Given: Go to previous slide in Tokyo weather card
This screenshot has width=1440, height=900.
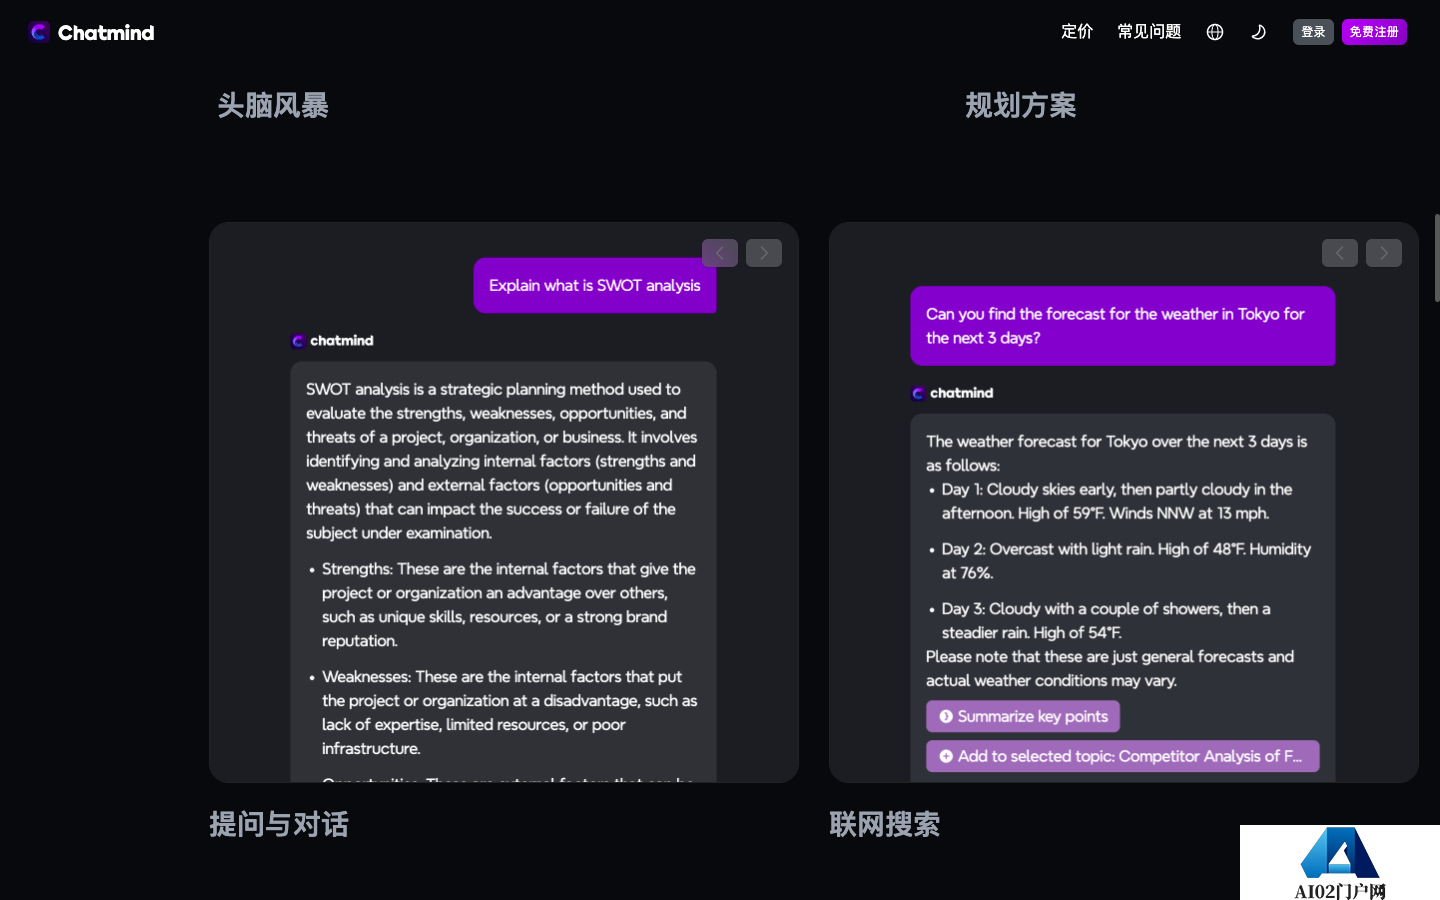Looking at the screenshot, I should click(1340, 253).
